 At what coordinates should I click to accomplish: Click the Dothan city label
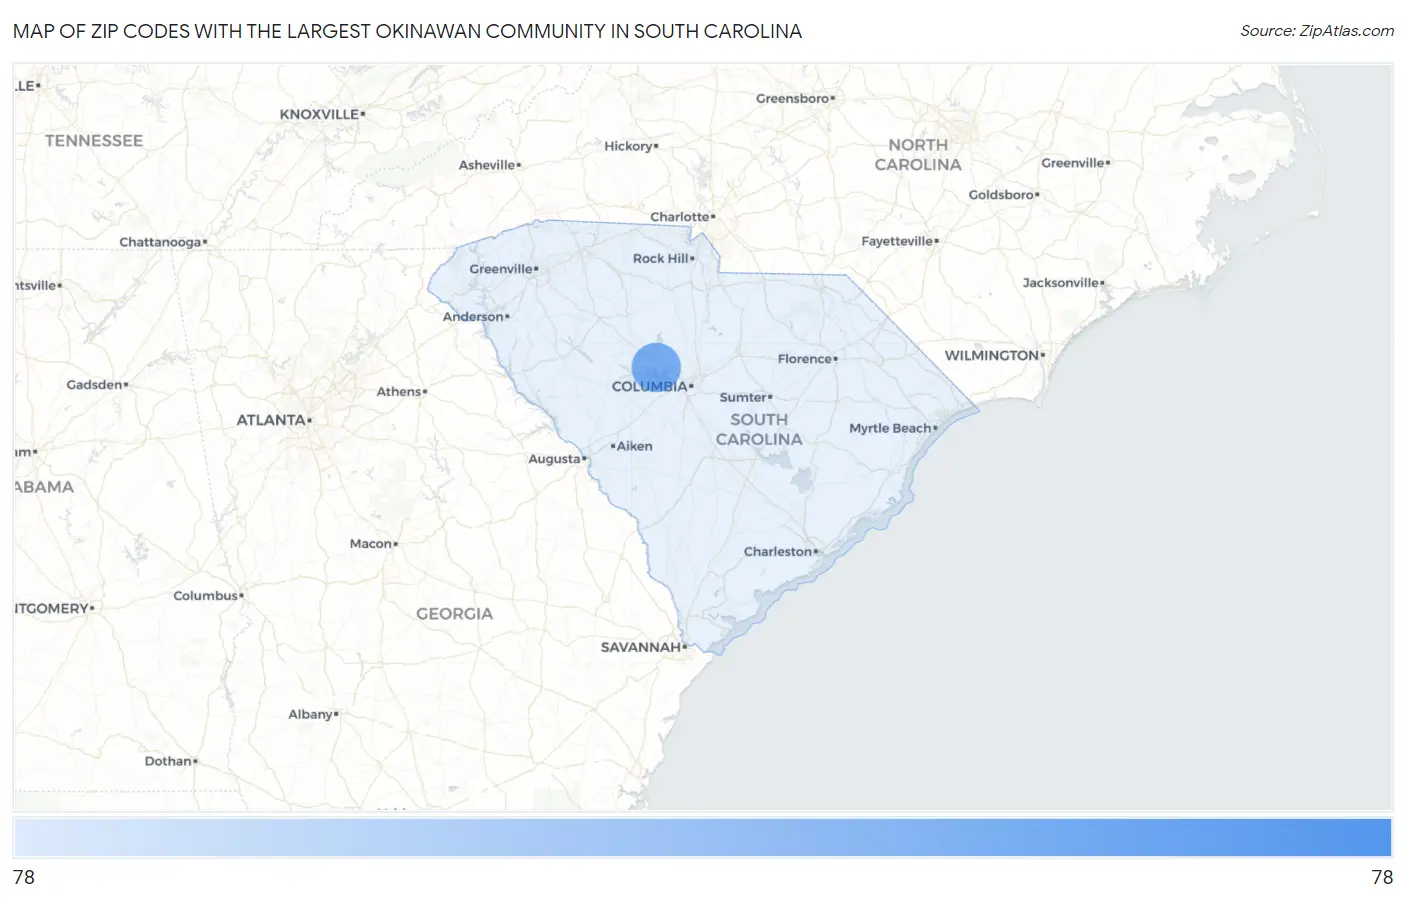pyautogui.click(x=168, y=761)
